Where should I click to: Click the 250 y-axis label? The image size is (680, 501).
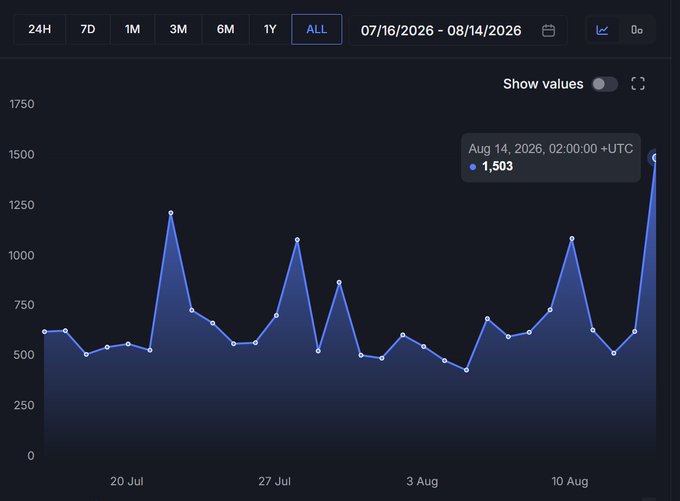coord(24,405)
